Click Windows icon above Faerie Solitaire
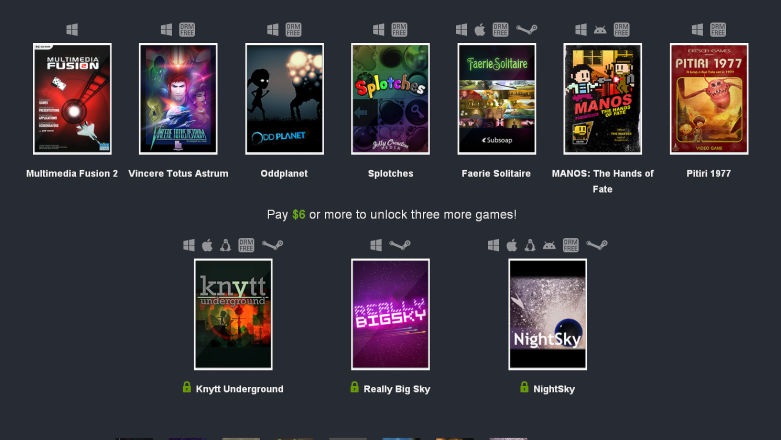The height and width of the screenshot is (440, 781). tap(461, 30)
